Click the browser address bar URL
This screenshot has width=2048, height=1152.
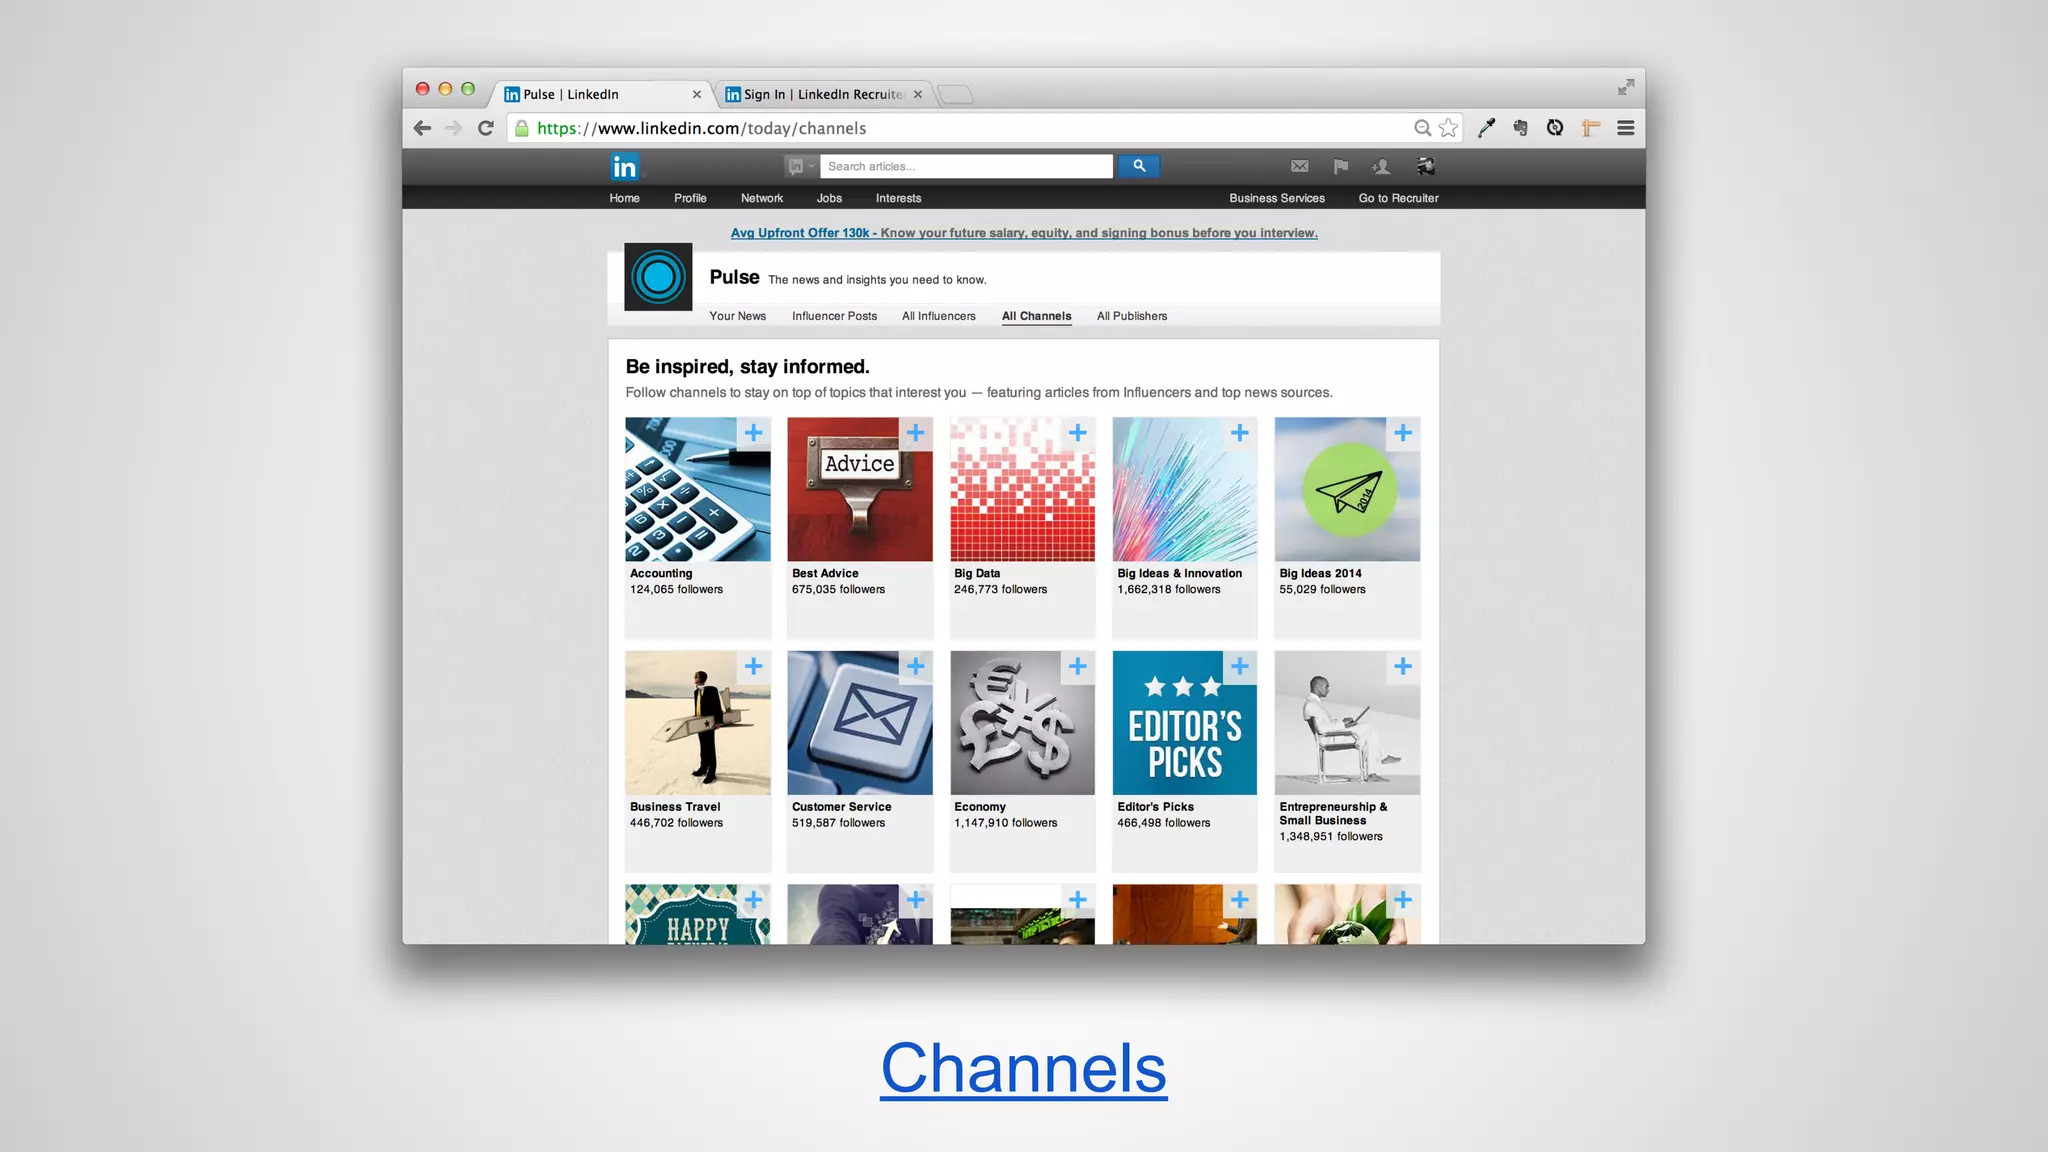702,128
